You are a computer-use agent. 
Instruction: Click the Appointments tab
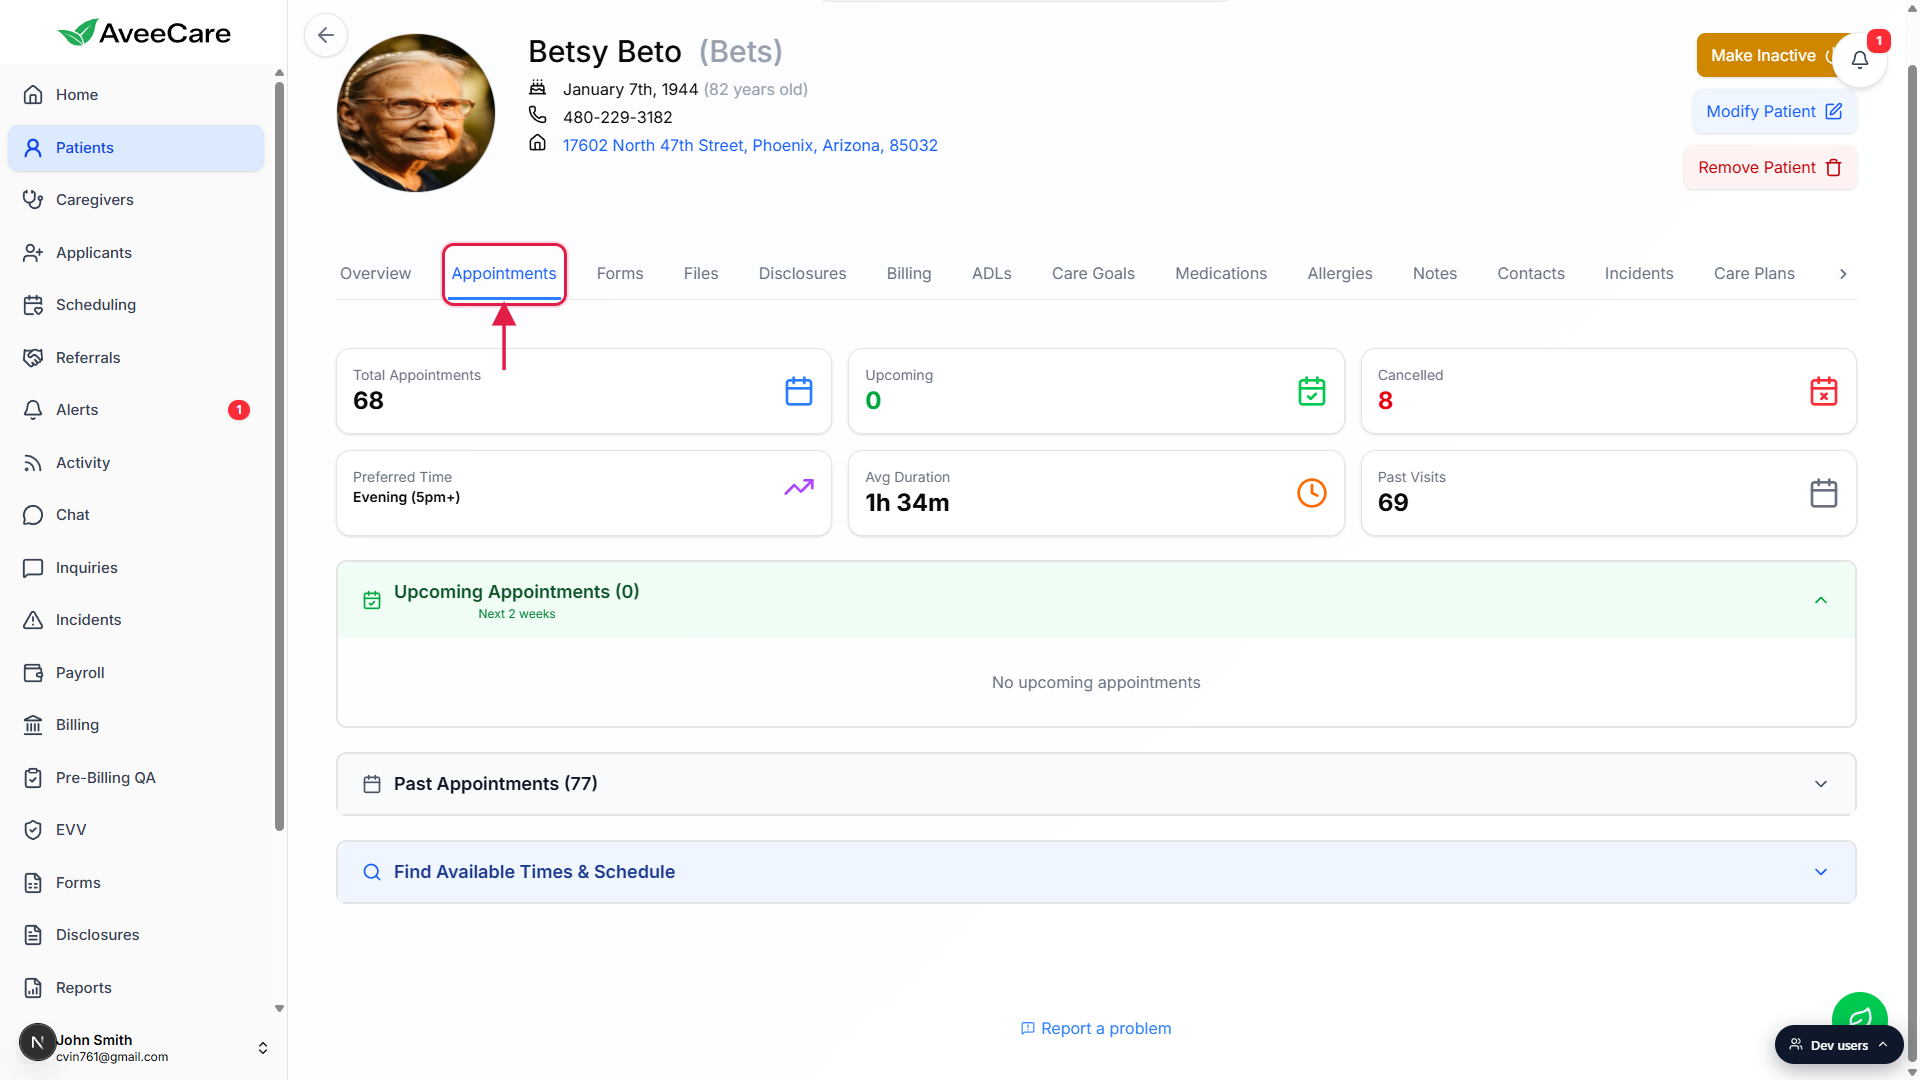tap(504, 274)
